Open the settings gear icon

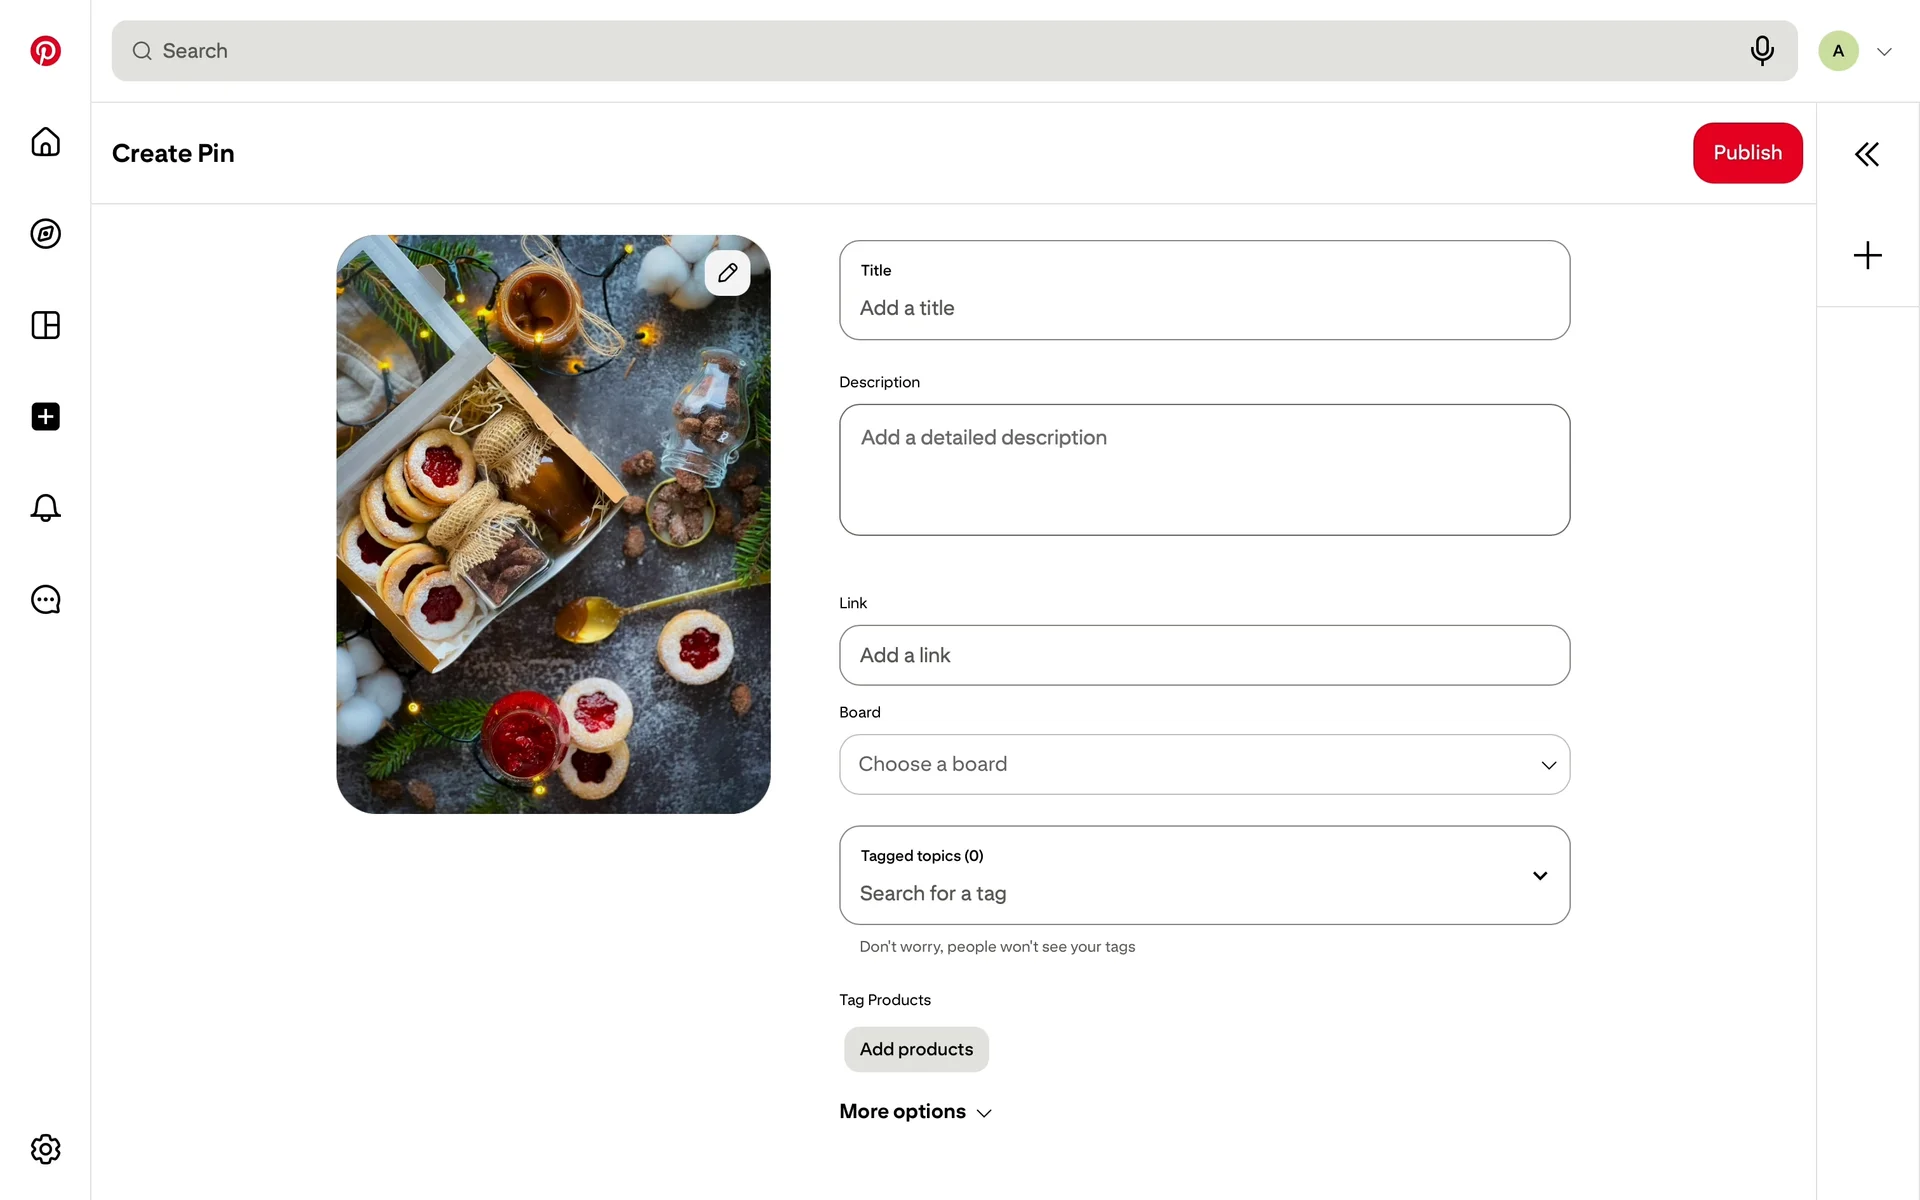pos(45,1149)
